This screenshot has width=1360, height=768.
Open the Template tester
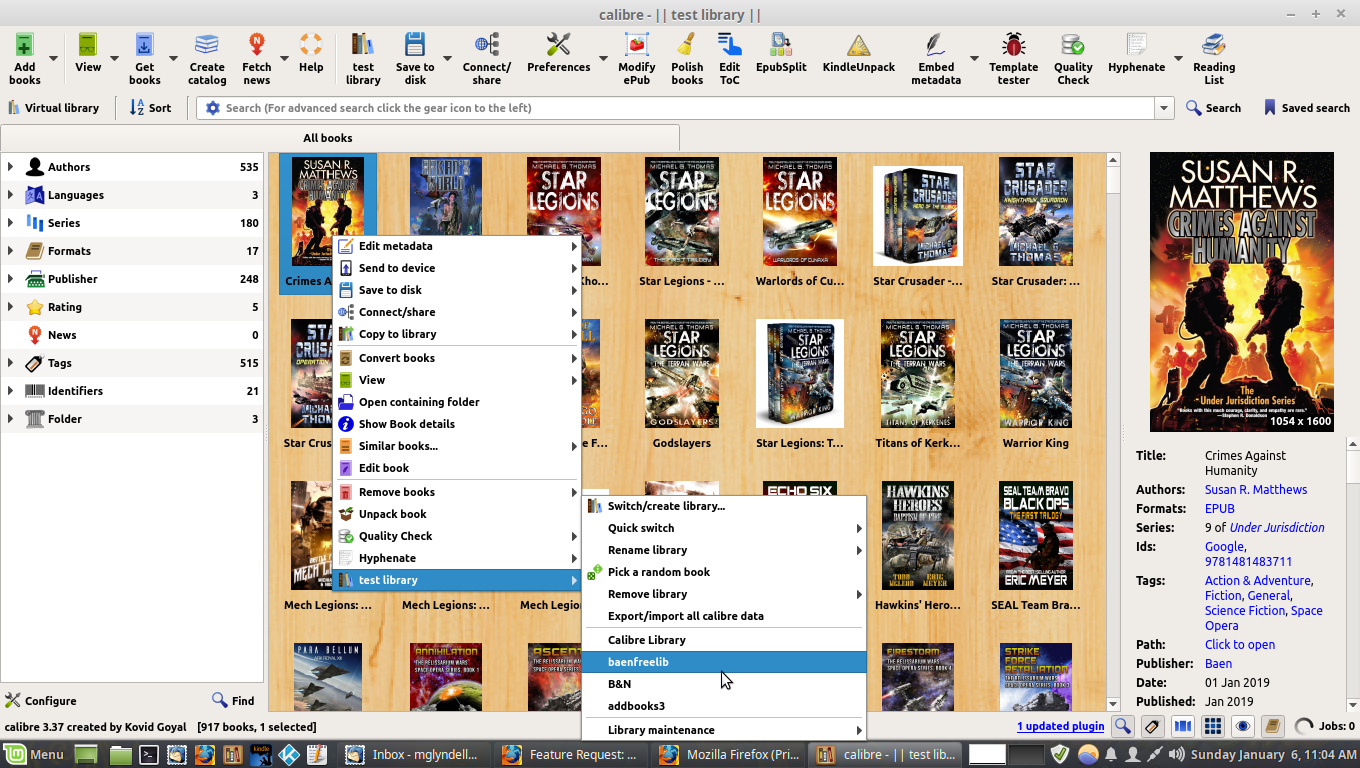point(1014,58)
